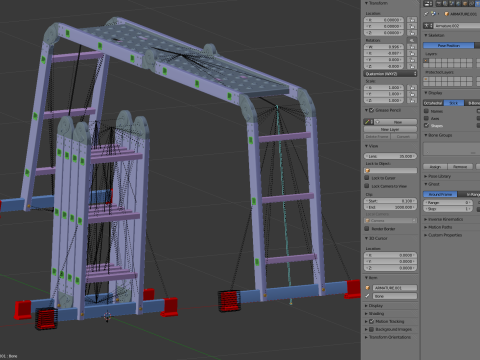Switch bone display to Octahedral
Image resolution: width=480 pixels, height=360 pixels.
pos(433,103)
